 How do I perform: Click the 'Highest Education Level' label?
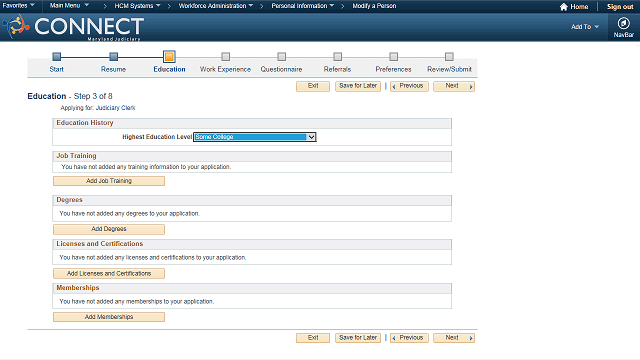pos(157,137)
